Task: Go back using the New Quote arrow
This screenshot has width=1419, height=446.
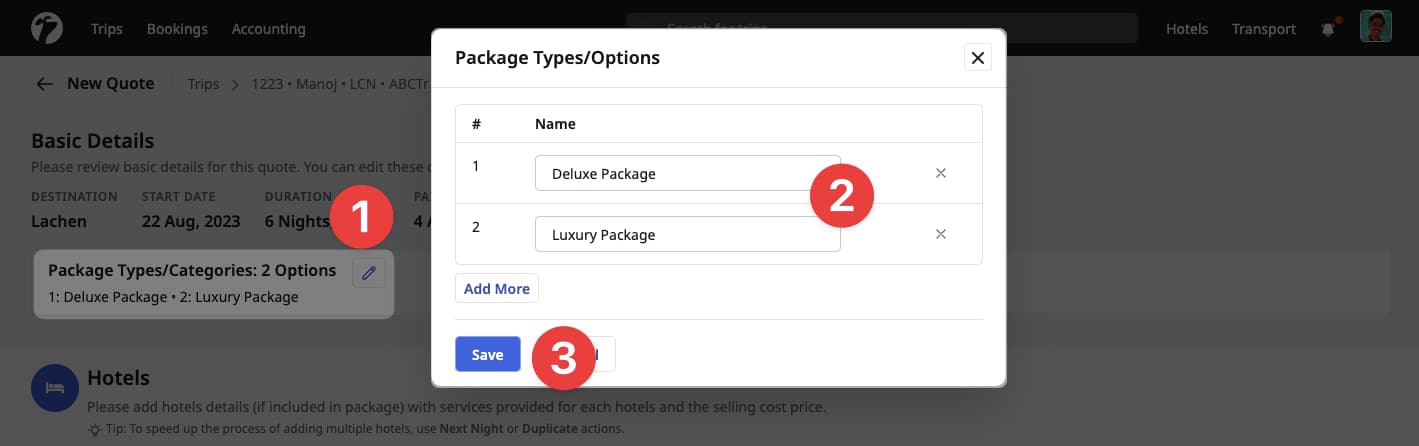Action: tap(44, 84)
